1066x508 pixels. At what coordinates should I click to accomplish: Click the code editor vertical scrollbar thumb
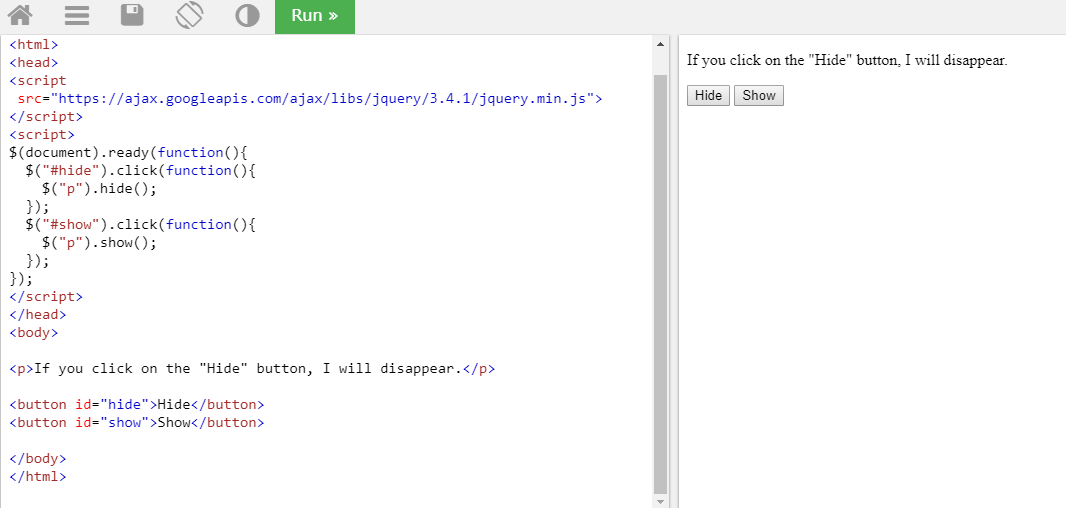[x=660, y=284]
